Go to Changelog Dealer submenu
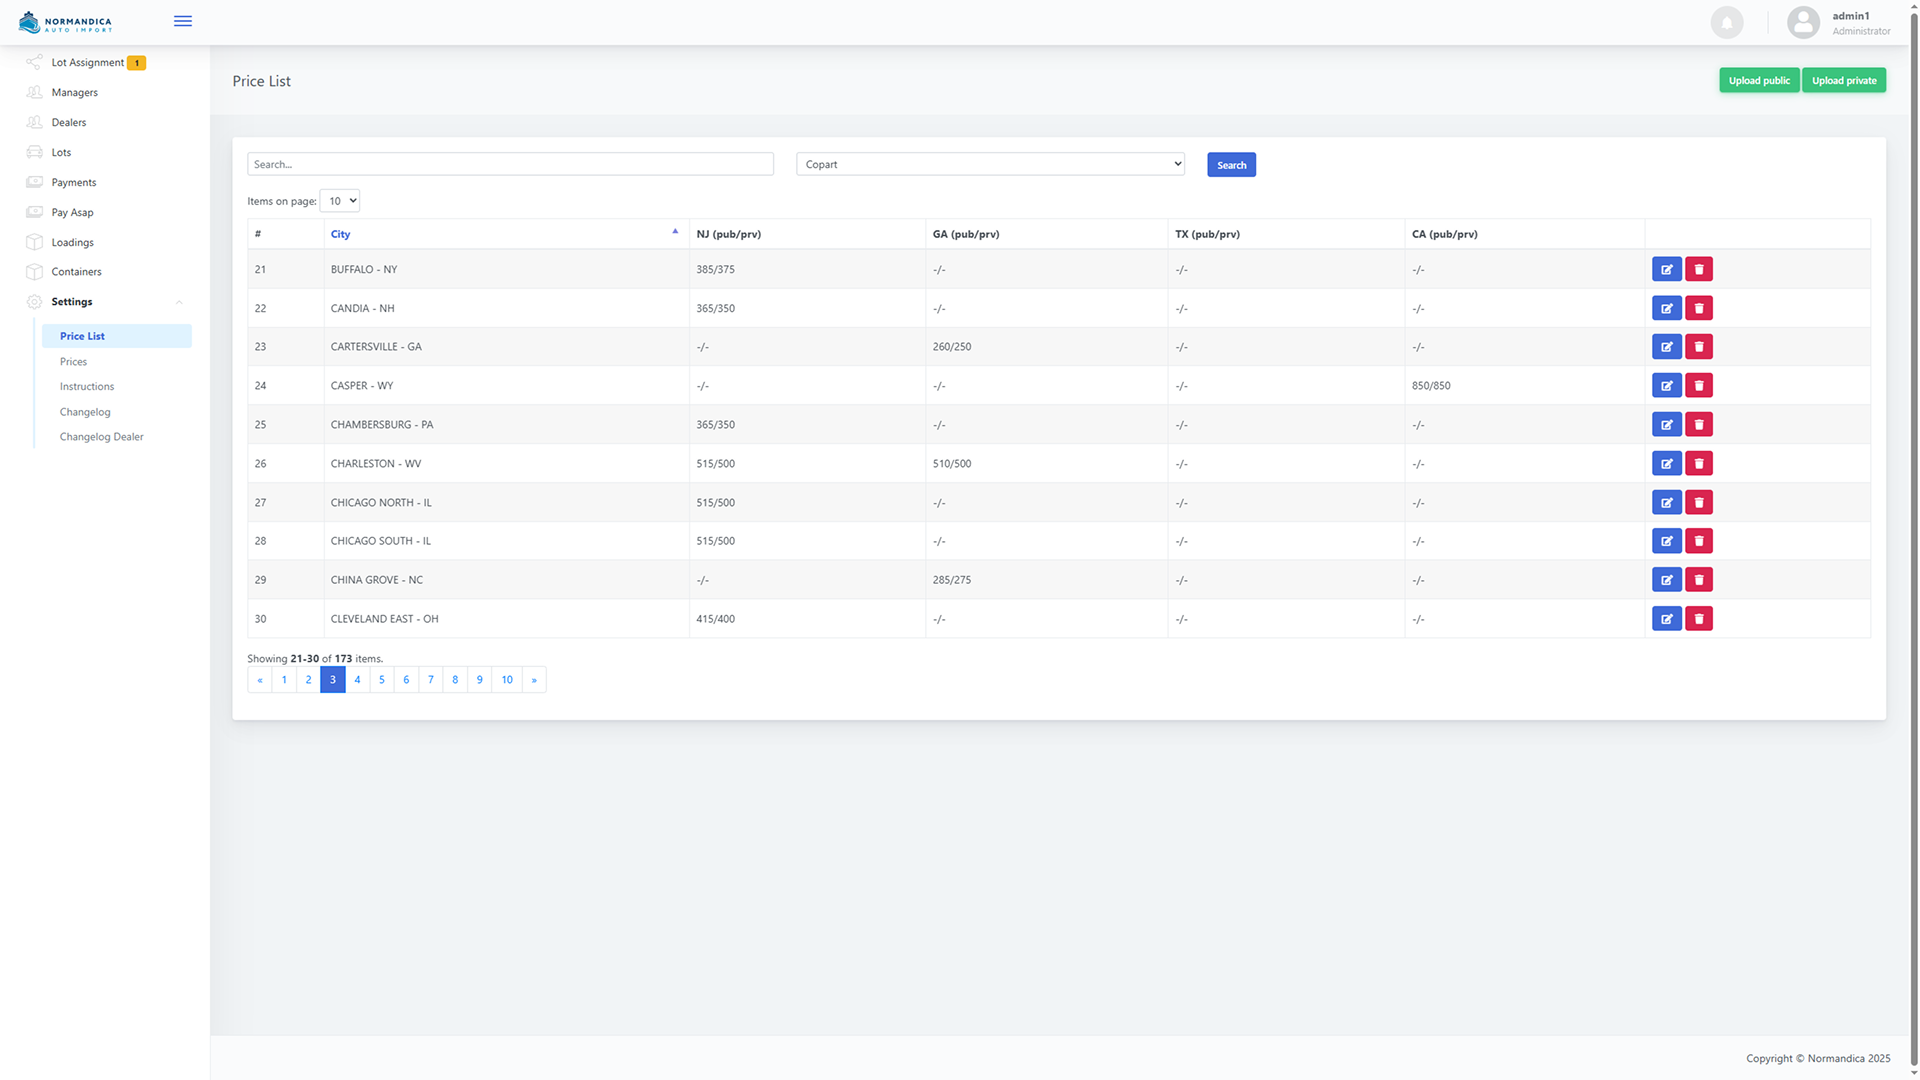Image resolution: width=1920 pixels, height=1080 pixels. pos(102,437)
